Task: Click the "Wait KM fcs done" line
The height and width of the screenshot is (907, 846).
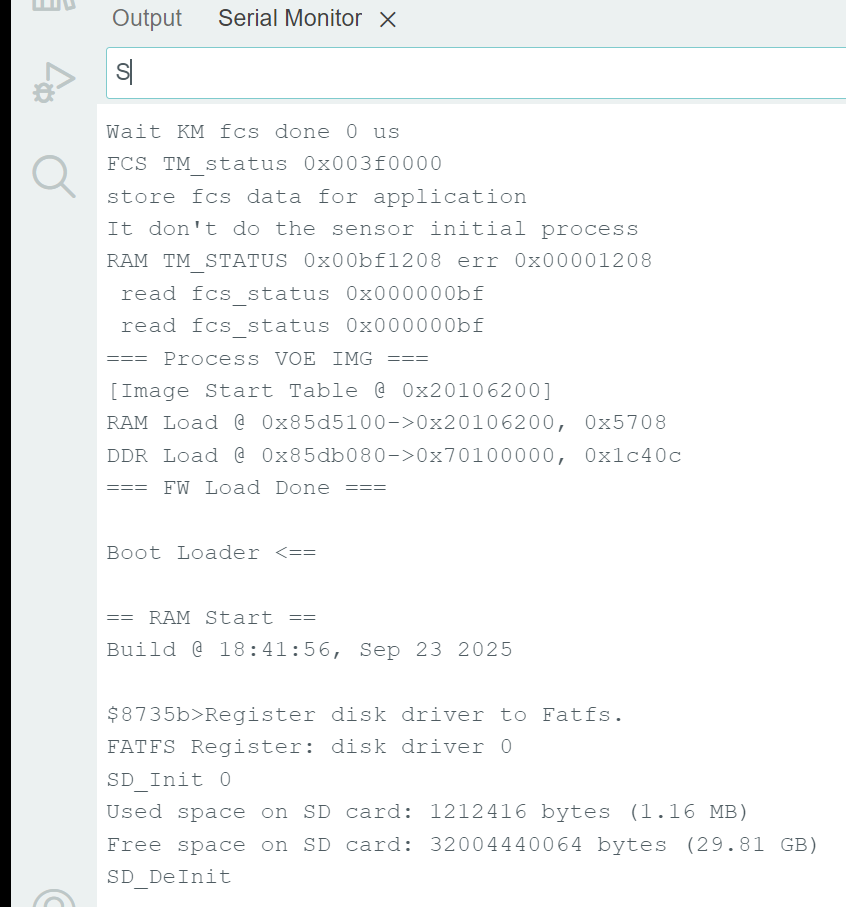Action: tap(253, 132)
